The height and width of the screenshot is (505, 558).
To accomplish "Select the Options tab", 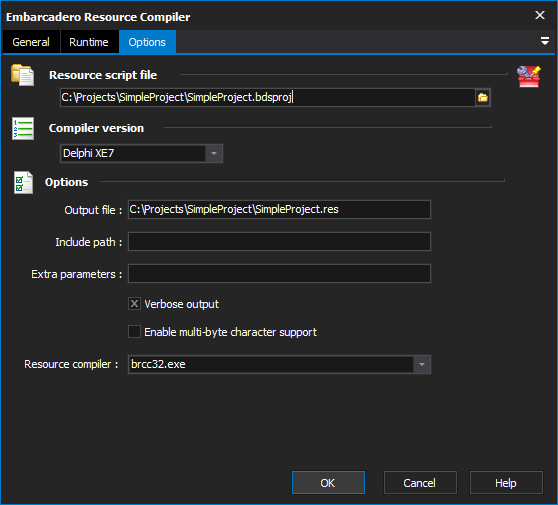I will [147, 42].
